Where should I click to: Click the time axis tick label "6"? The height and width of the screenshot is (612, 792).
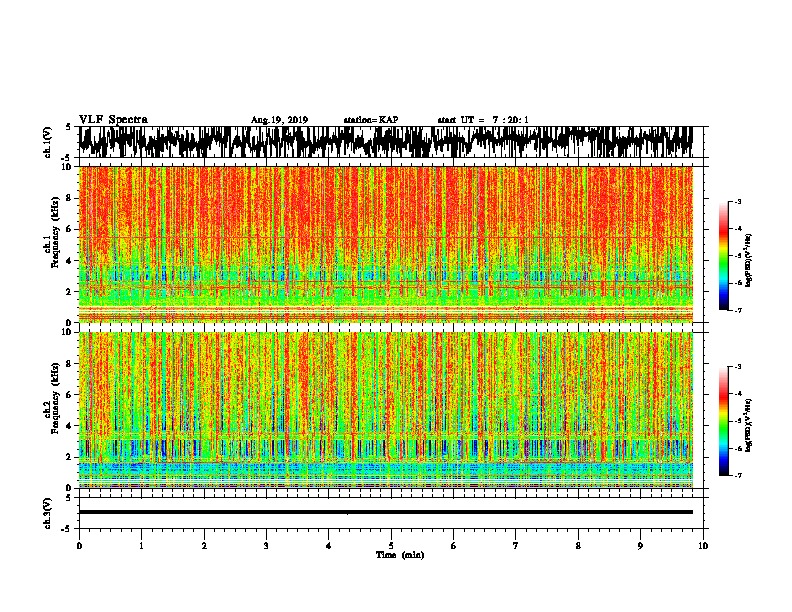pyautogui.click(x=454, y=546)
